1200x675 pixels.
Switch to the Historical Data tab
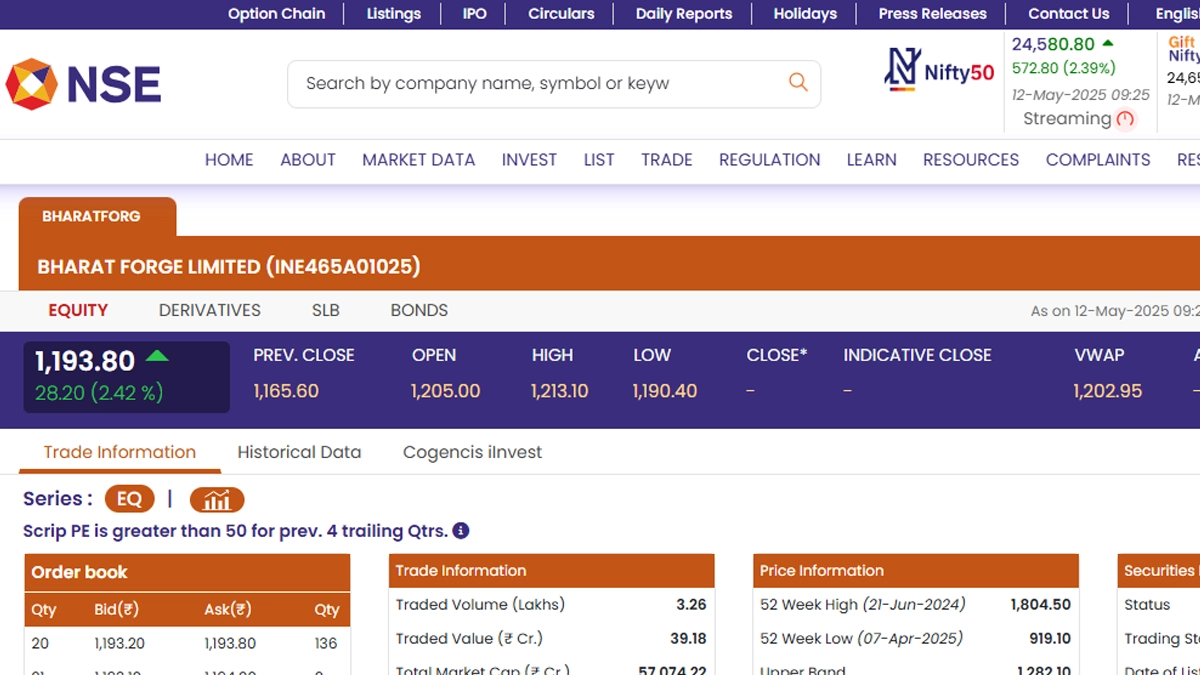tap(299, 452)
